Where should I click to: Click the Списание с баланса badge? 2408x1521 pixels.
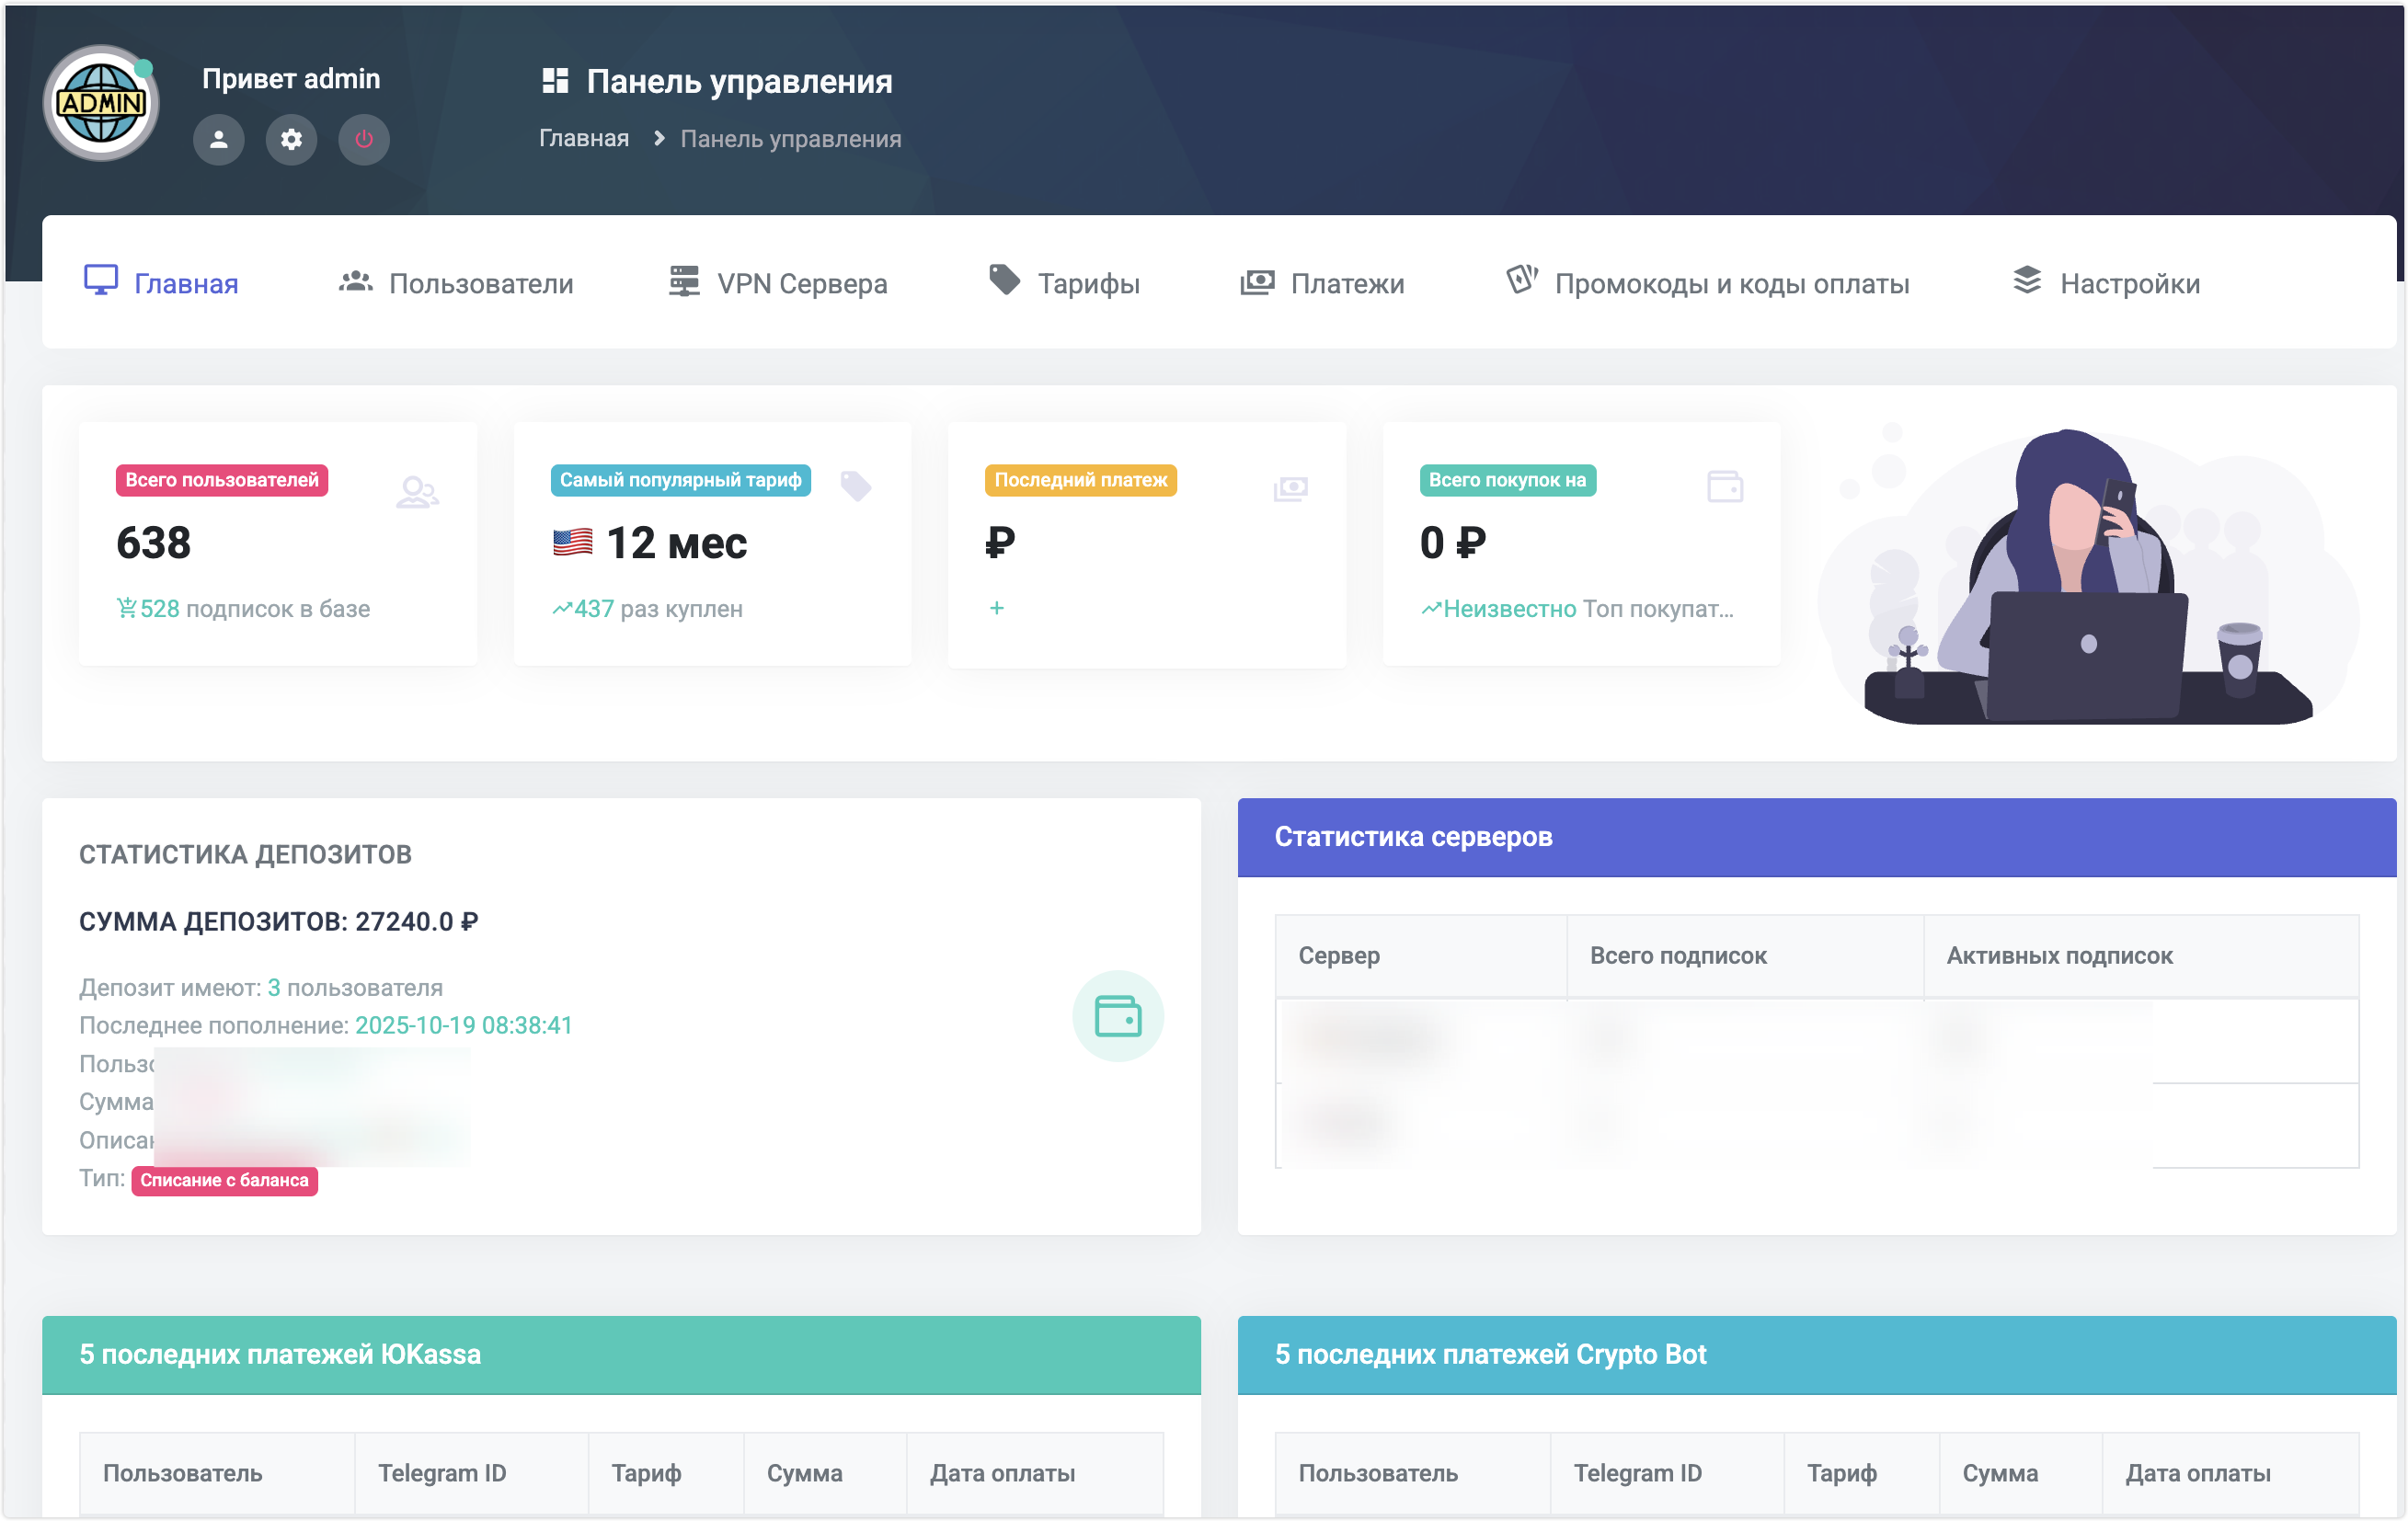coord(224,1180)
